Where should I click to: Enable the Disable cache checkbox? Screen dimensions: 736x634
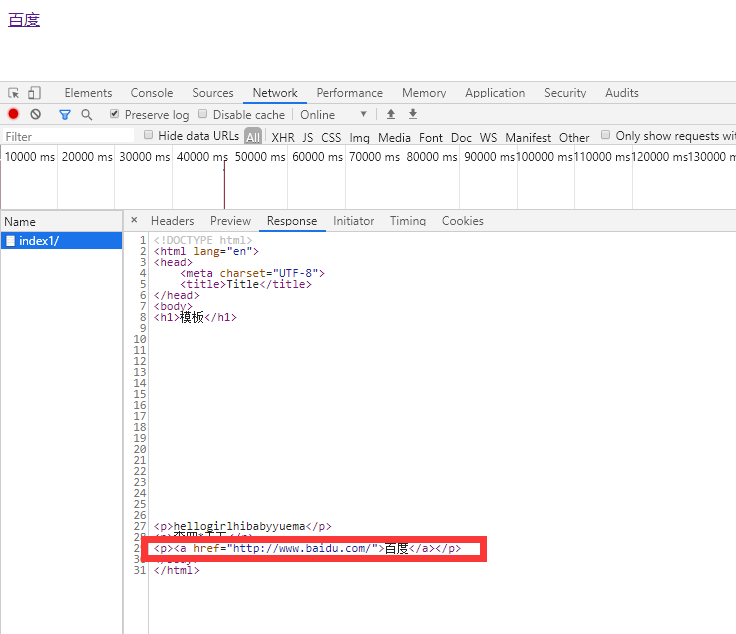click(202, 114)
